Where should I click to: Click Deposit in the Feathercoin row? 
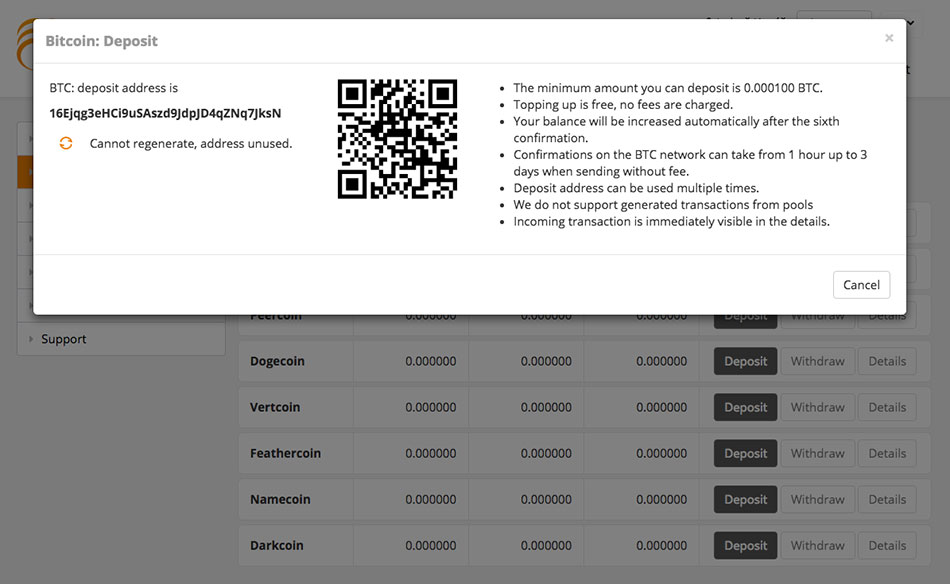coord(745,453)
